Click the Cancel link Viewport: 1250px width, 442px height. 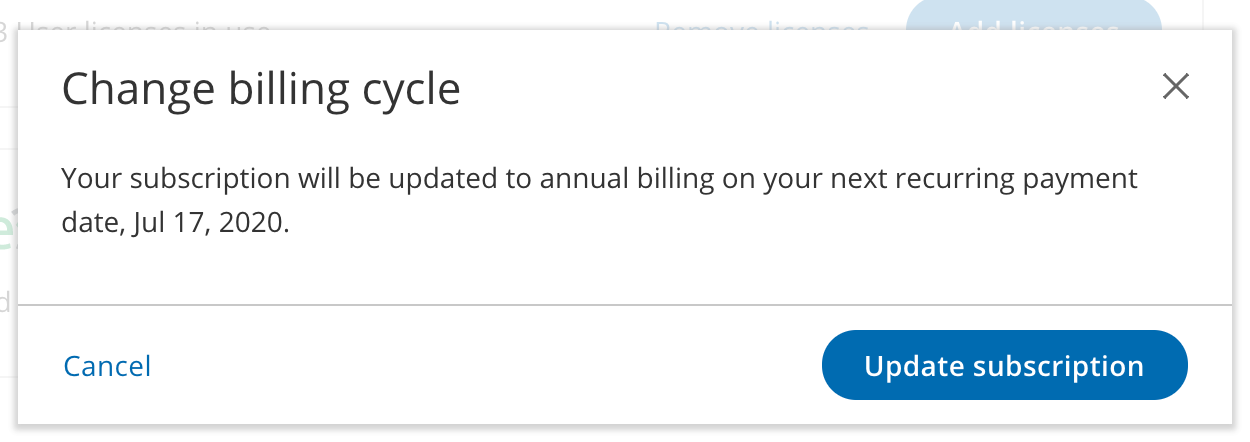point(107,366)
